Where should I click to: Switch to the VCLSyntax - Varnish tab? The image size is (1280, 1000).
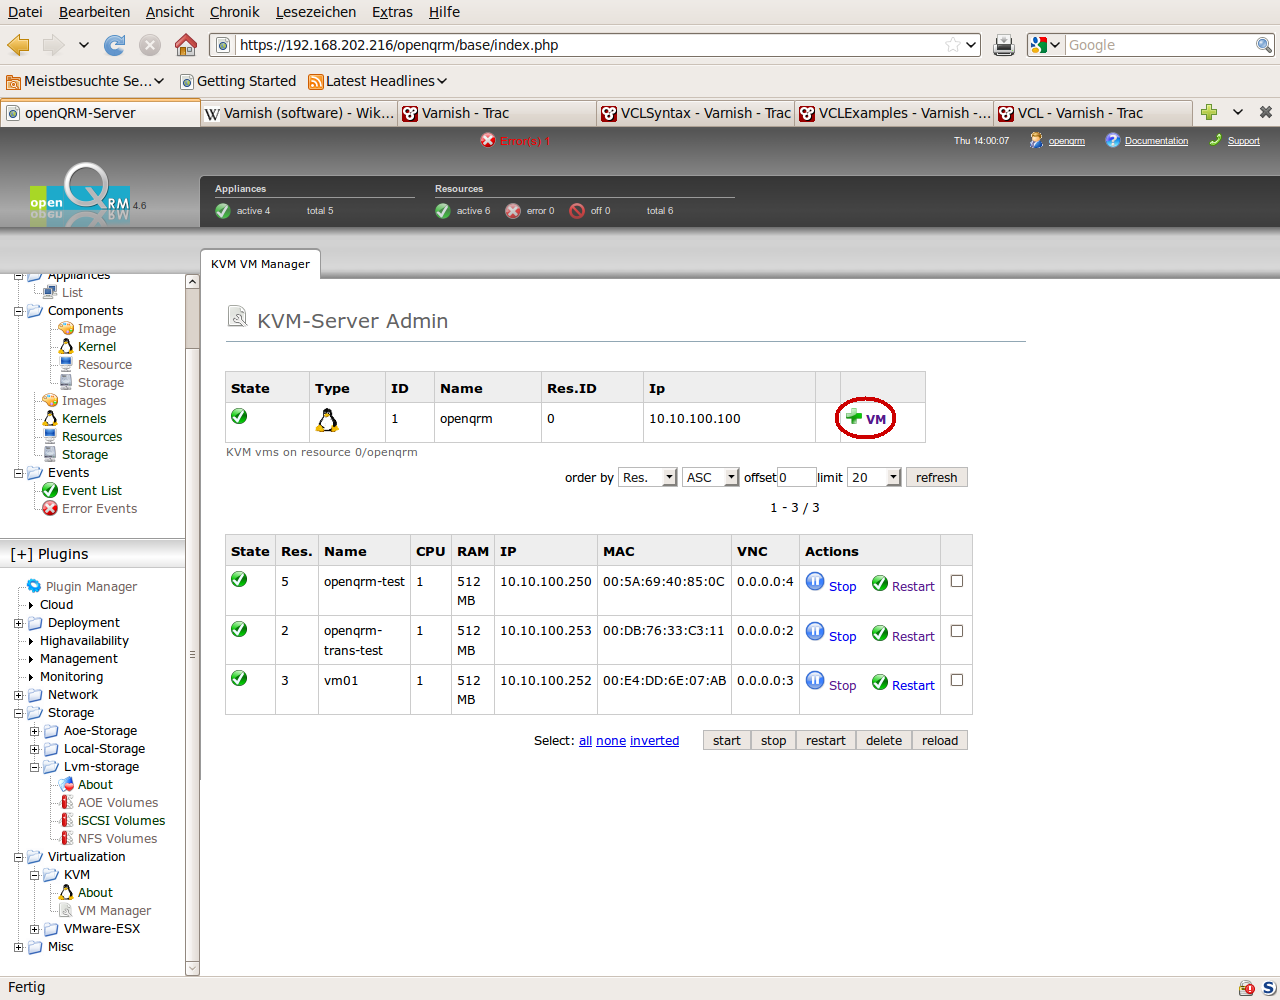click(696, 113)
